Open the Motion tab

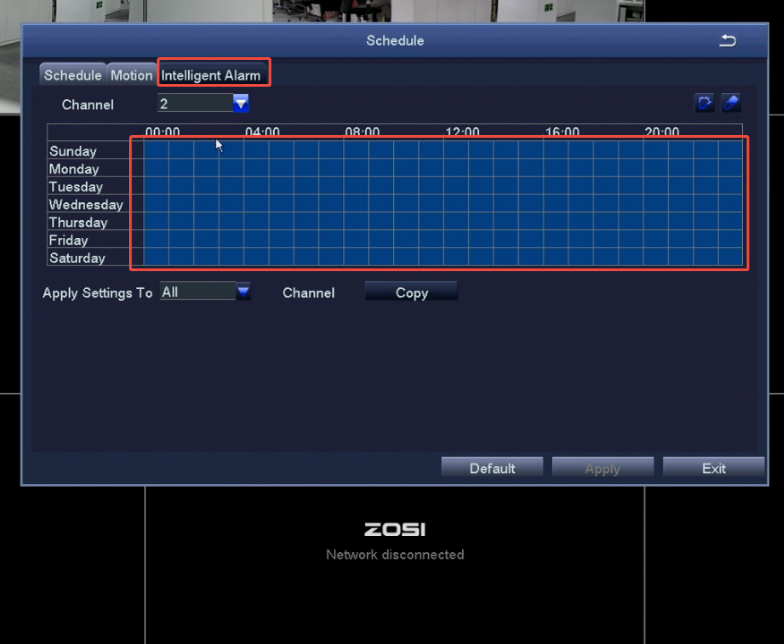click(131, 75)
